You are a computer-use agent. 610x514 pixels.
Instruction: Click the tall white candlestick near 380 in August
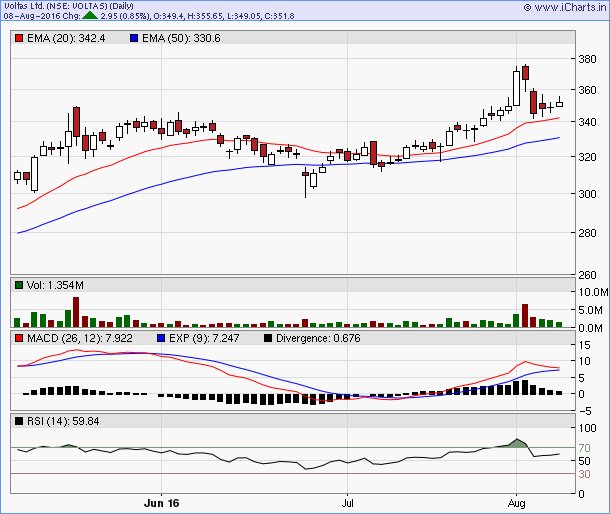pos(516,88)
